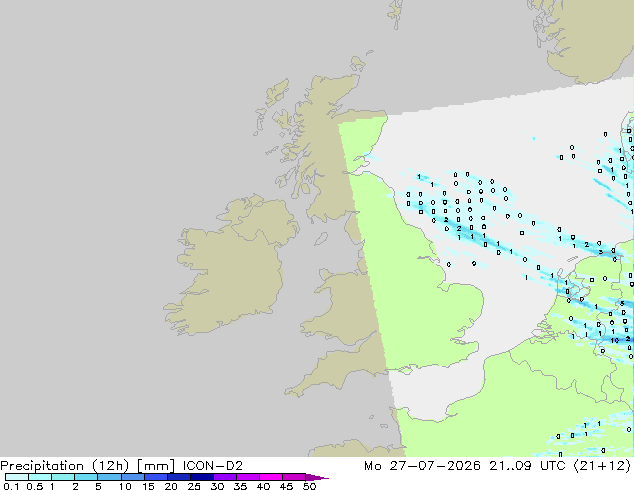Image resolution: width=634 pixels, height=490 pixels.
Task: Click the 30–35 mm legend color box
Action: pos(225,477)
